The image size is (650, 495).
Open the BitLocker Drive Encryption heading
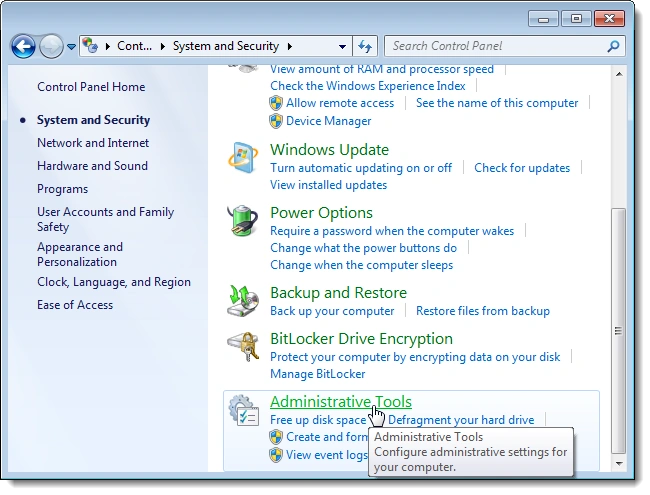tap(361, 339)
